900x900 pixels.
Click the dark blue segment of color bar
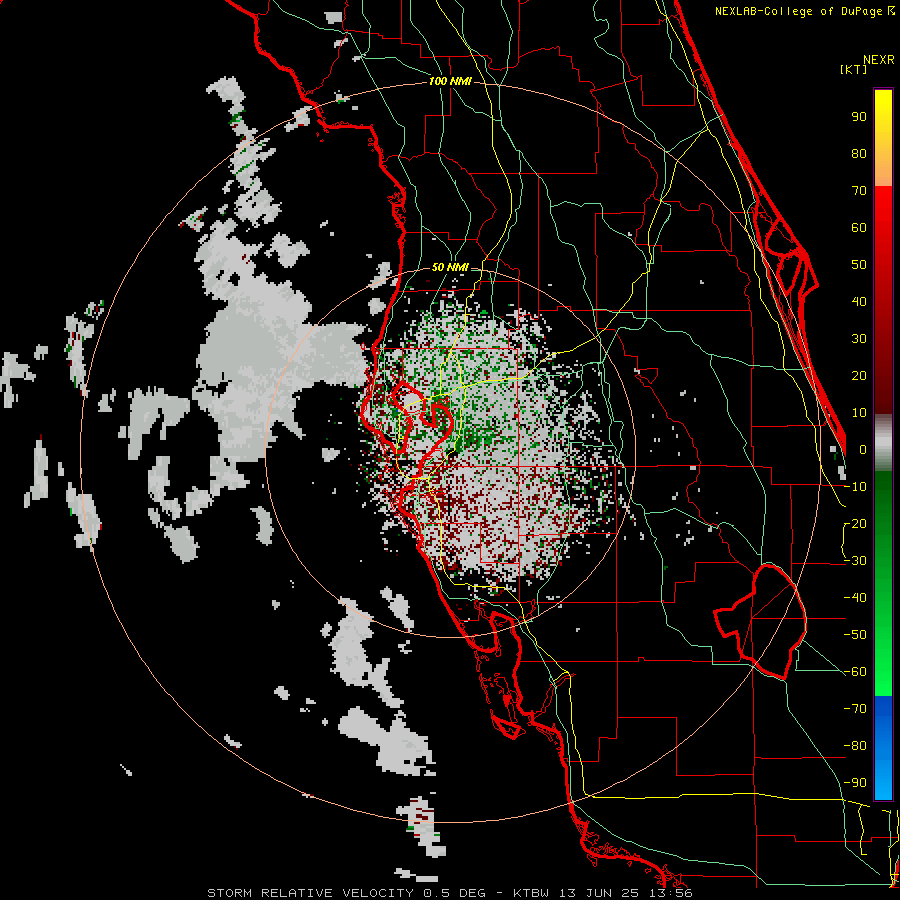pos(883,711)
